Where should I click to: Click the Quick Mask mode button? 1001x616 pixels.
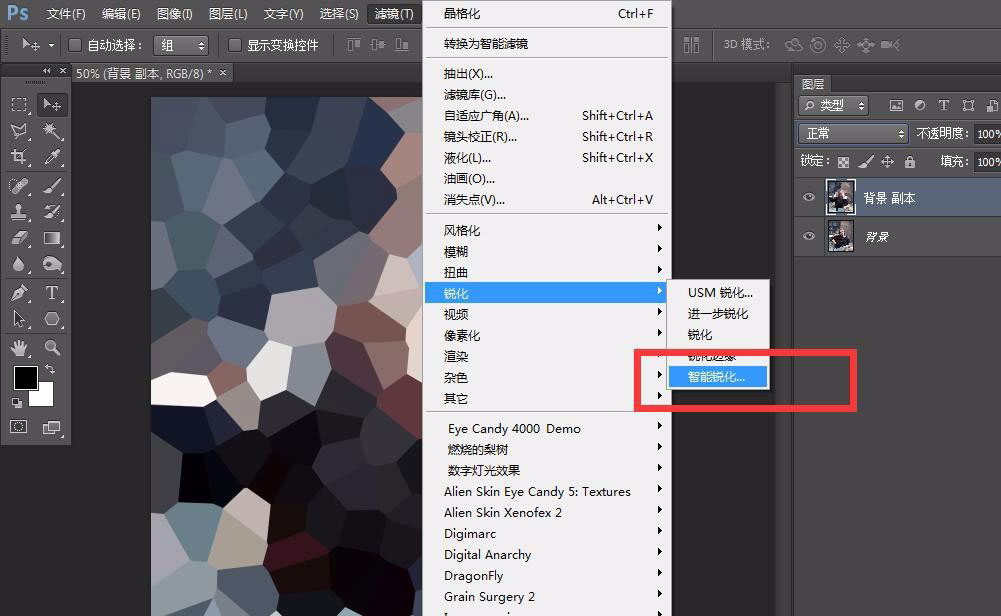17,426
